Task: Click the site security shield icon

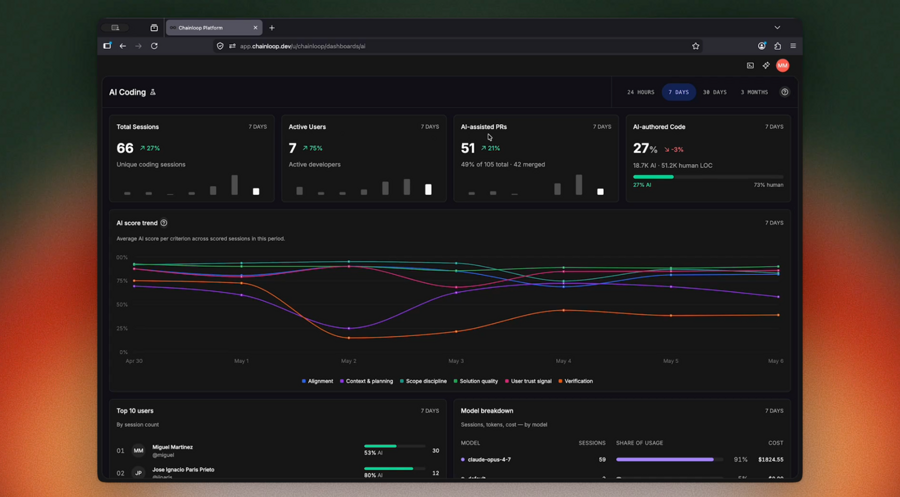Action: (x=220, y=46)
